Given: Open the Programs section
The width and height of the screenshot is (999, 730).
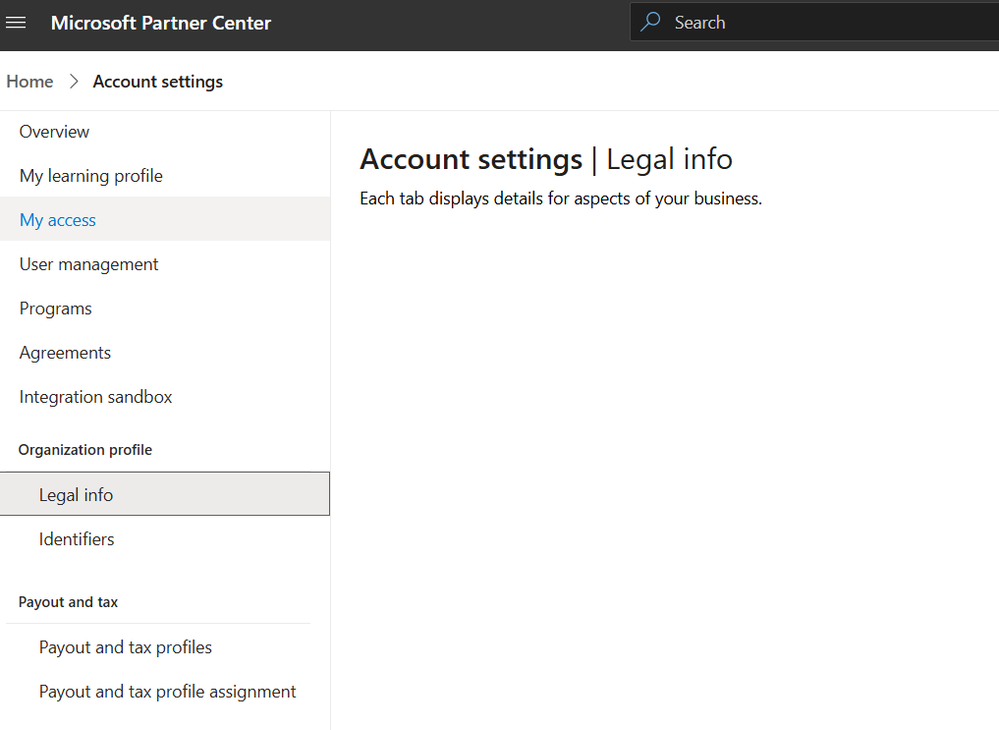Looking at the screenshot, I should coord(56,308).
